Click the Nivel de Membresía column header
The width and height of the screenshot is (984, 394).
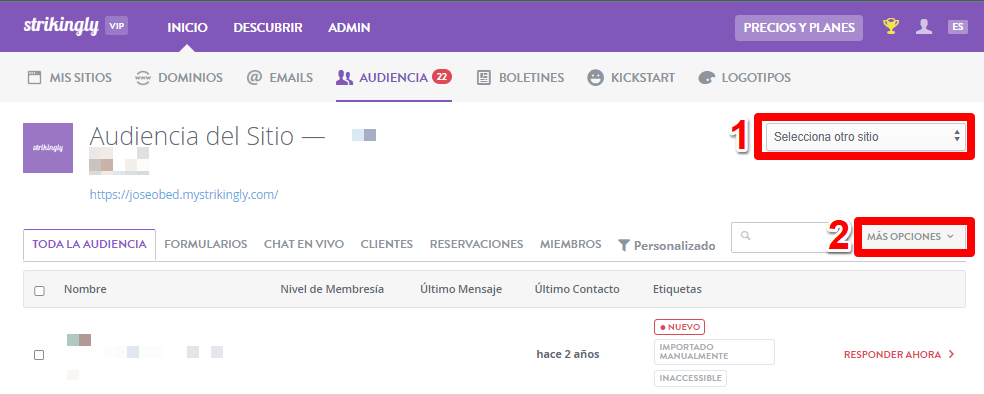pyautogui.click(x=332, y=289)
